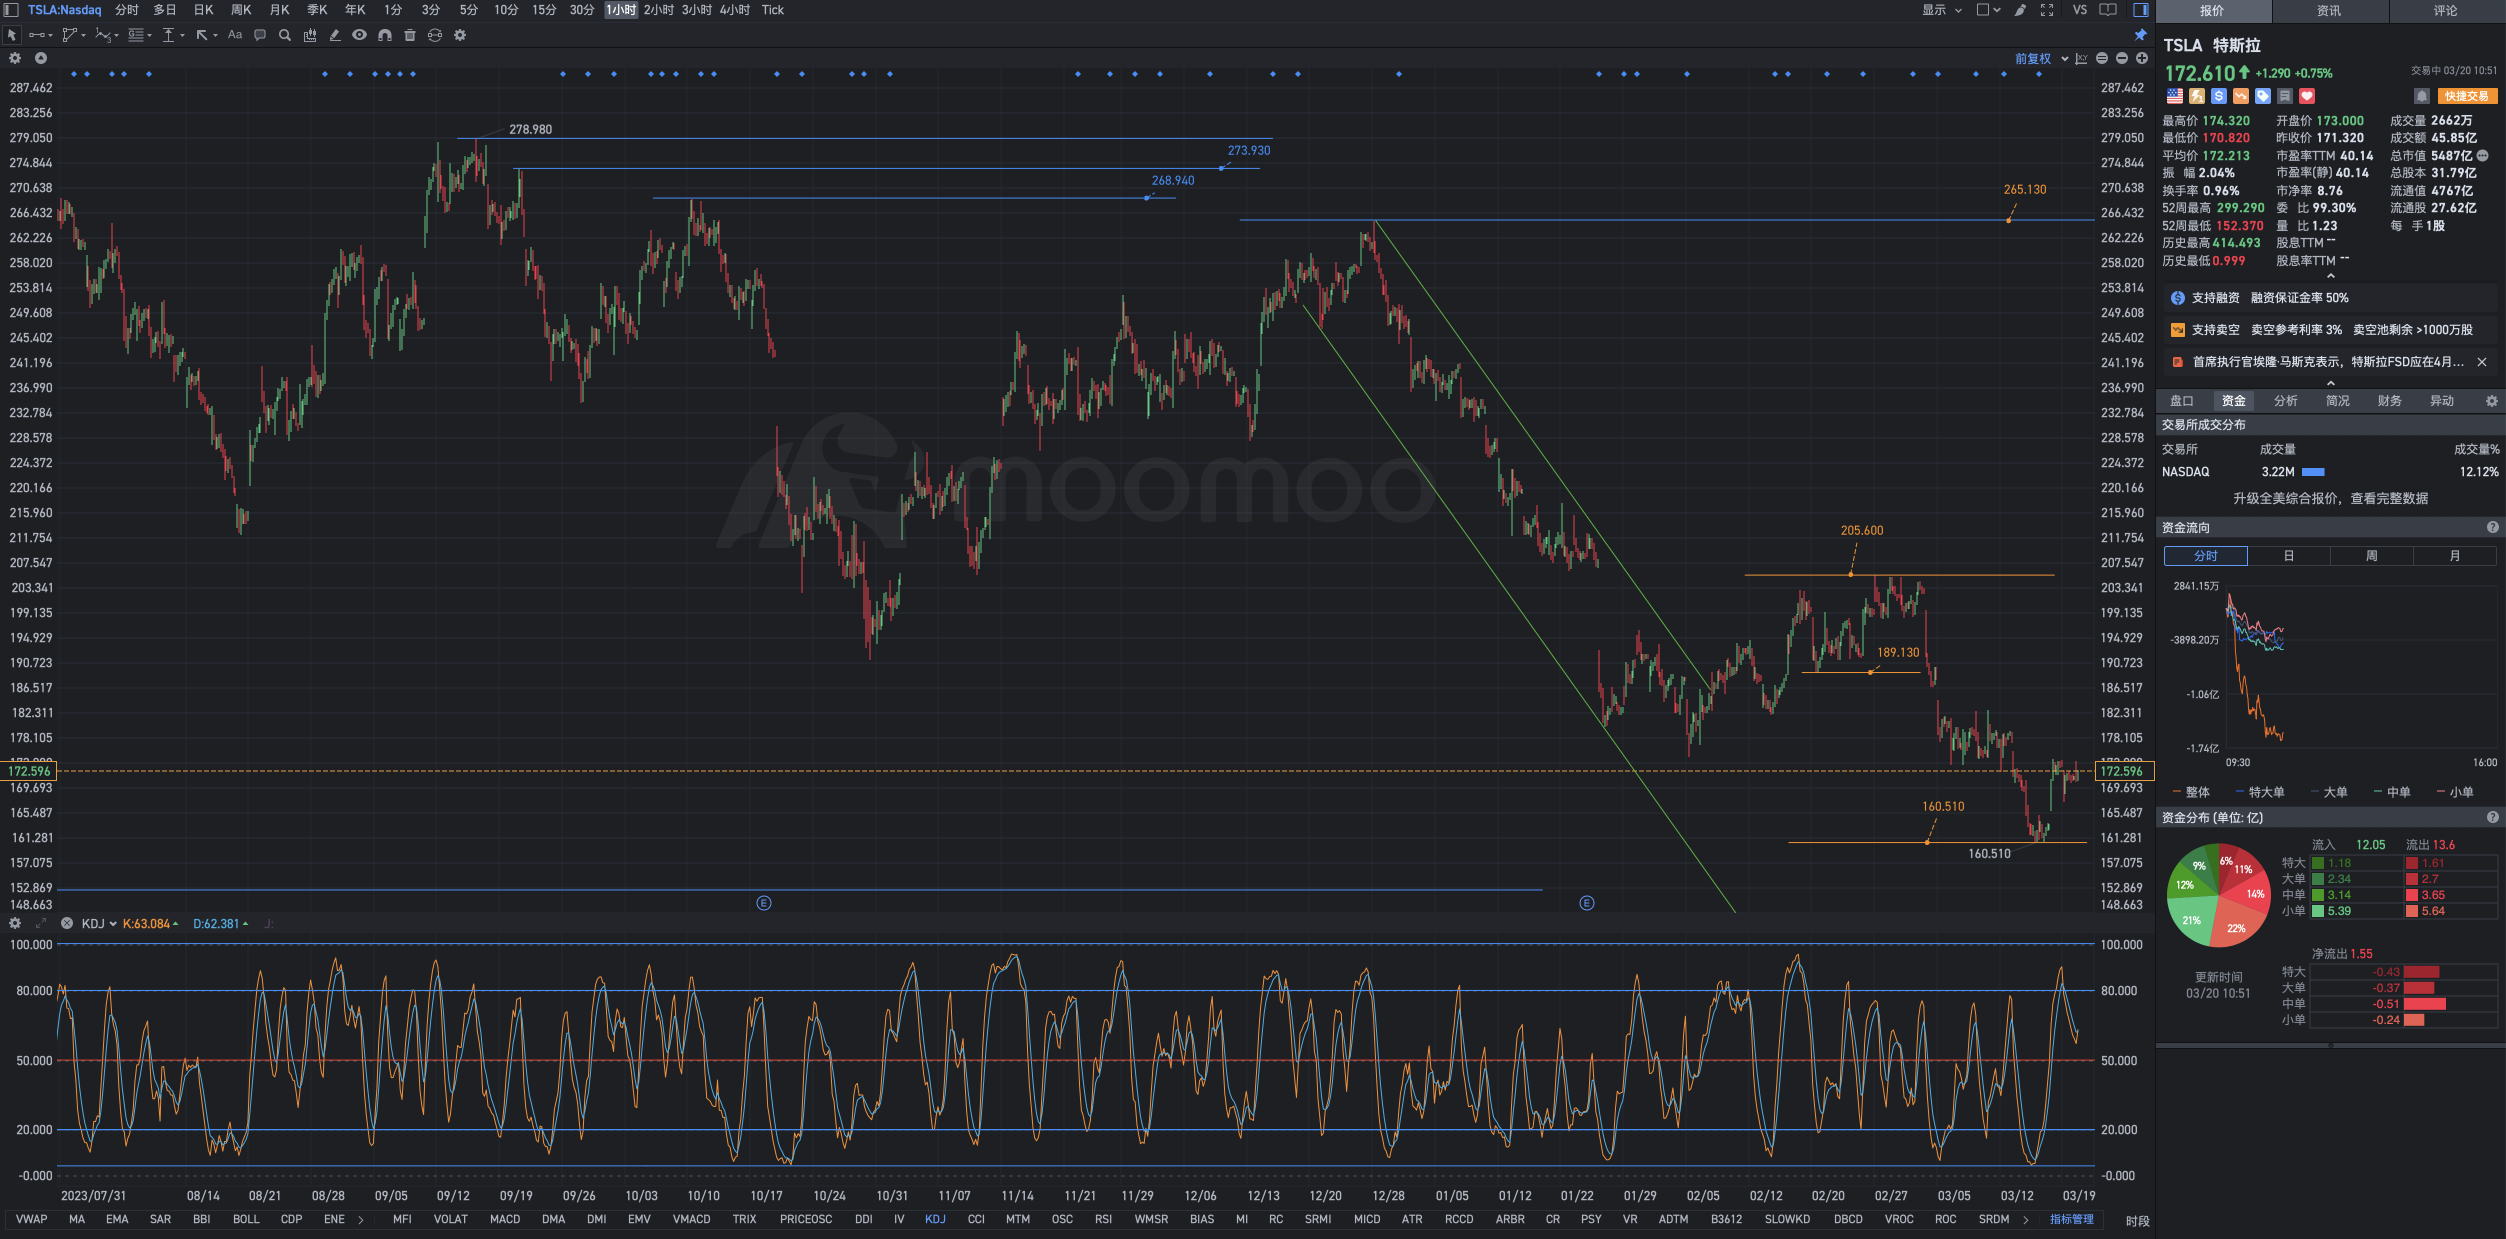Toggle the right quote sidebar panel

click(x=2141, y=10)
